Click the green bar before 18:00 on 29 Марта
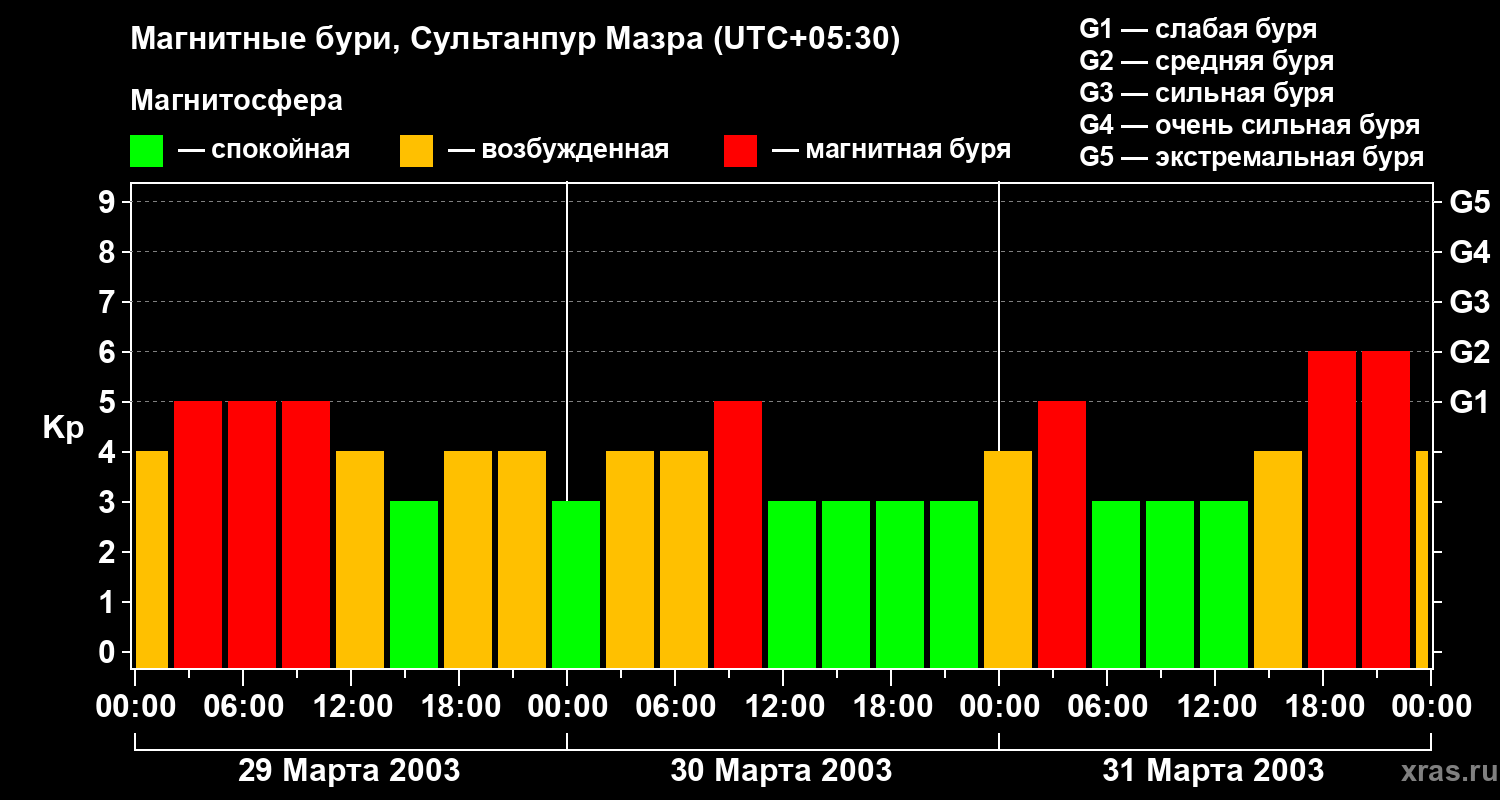Image resolution: width=1500 pixels, height=800 pixels. click(x=414, y=585)
